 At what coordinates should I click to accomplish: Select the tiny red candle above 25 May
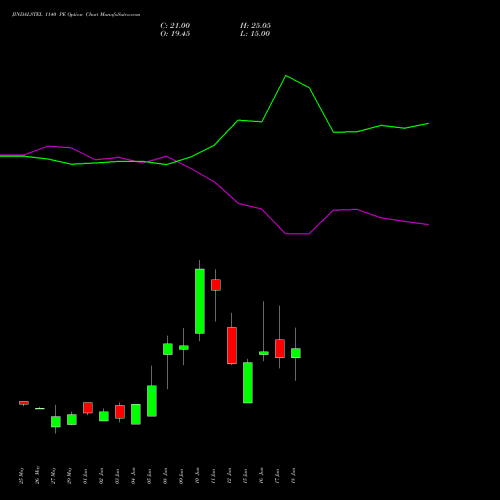point(24,403)
